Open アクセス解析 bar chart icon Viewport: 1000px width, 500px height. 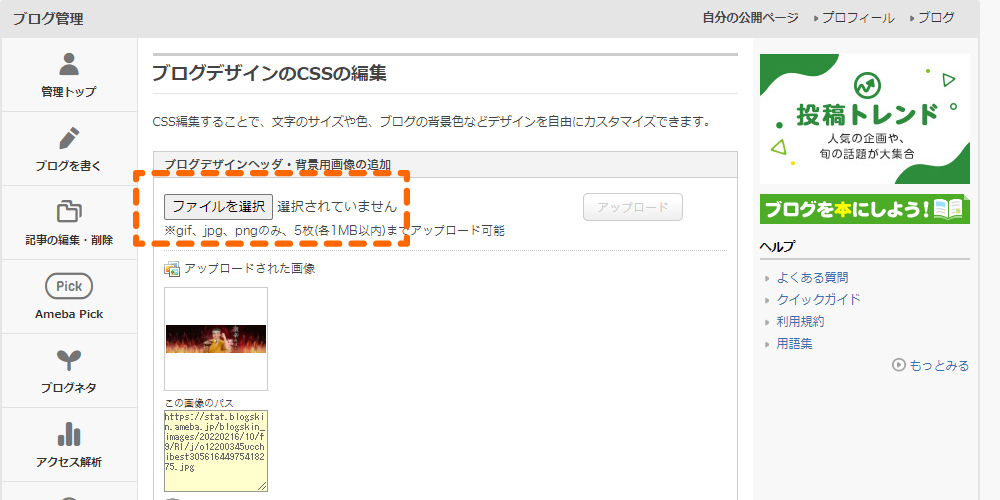coord(69,435)
